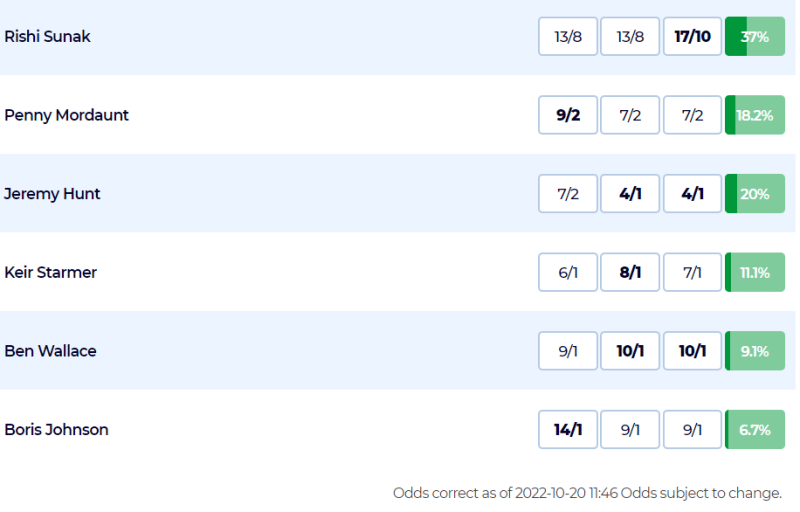Screen dimensions: 800x512
Task: Click the 6.7% probability bar
Action: pyautogui.click(x=755, y=429)
